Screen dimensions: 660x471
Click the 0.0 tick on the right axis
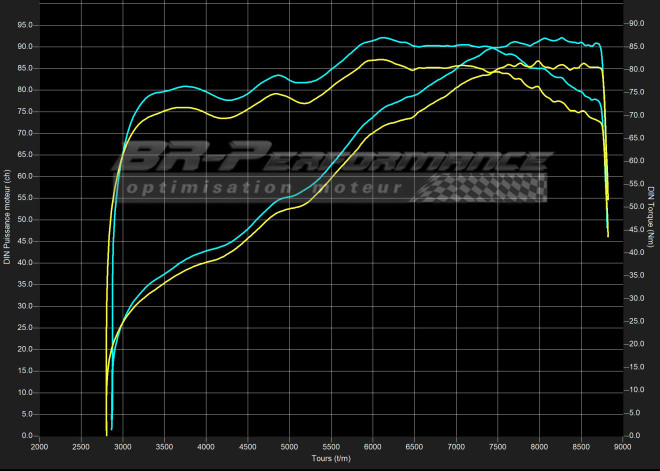pyautogui.click(x=634, y=436)
